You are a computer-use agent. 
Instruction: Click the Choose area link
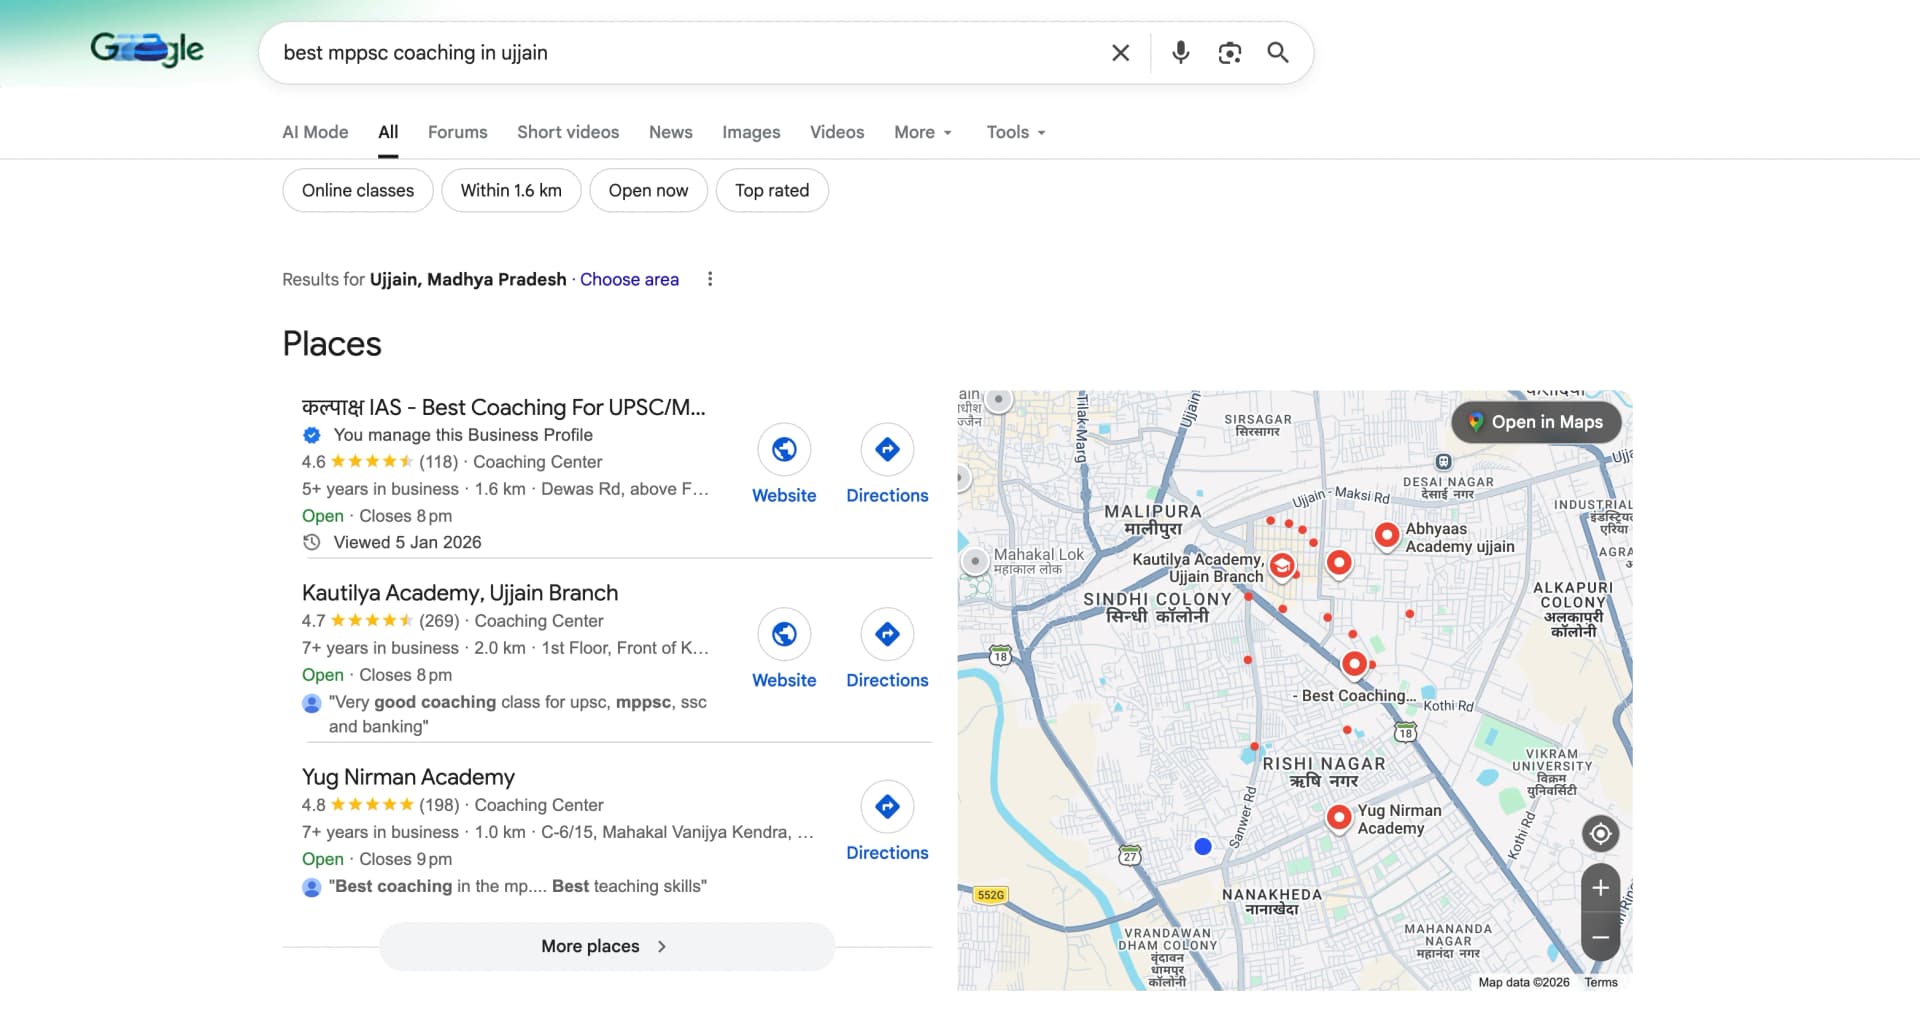(x=629, y=279)
